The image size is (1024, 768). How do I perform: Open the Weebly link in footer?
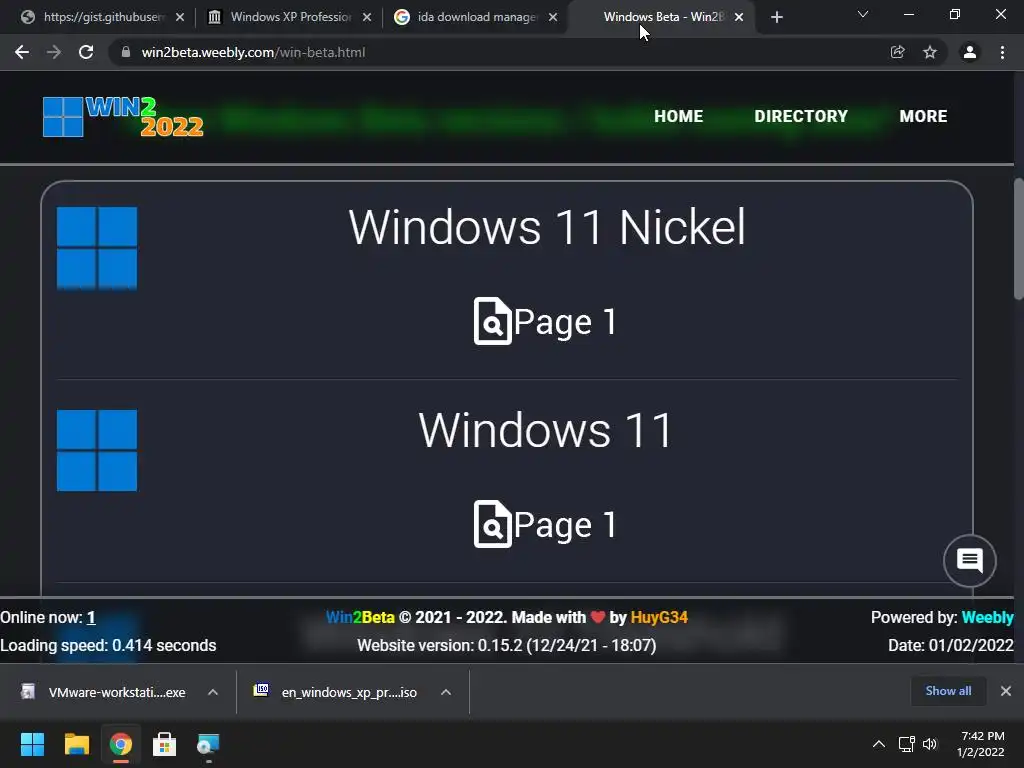[987, 617]
